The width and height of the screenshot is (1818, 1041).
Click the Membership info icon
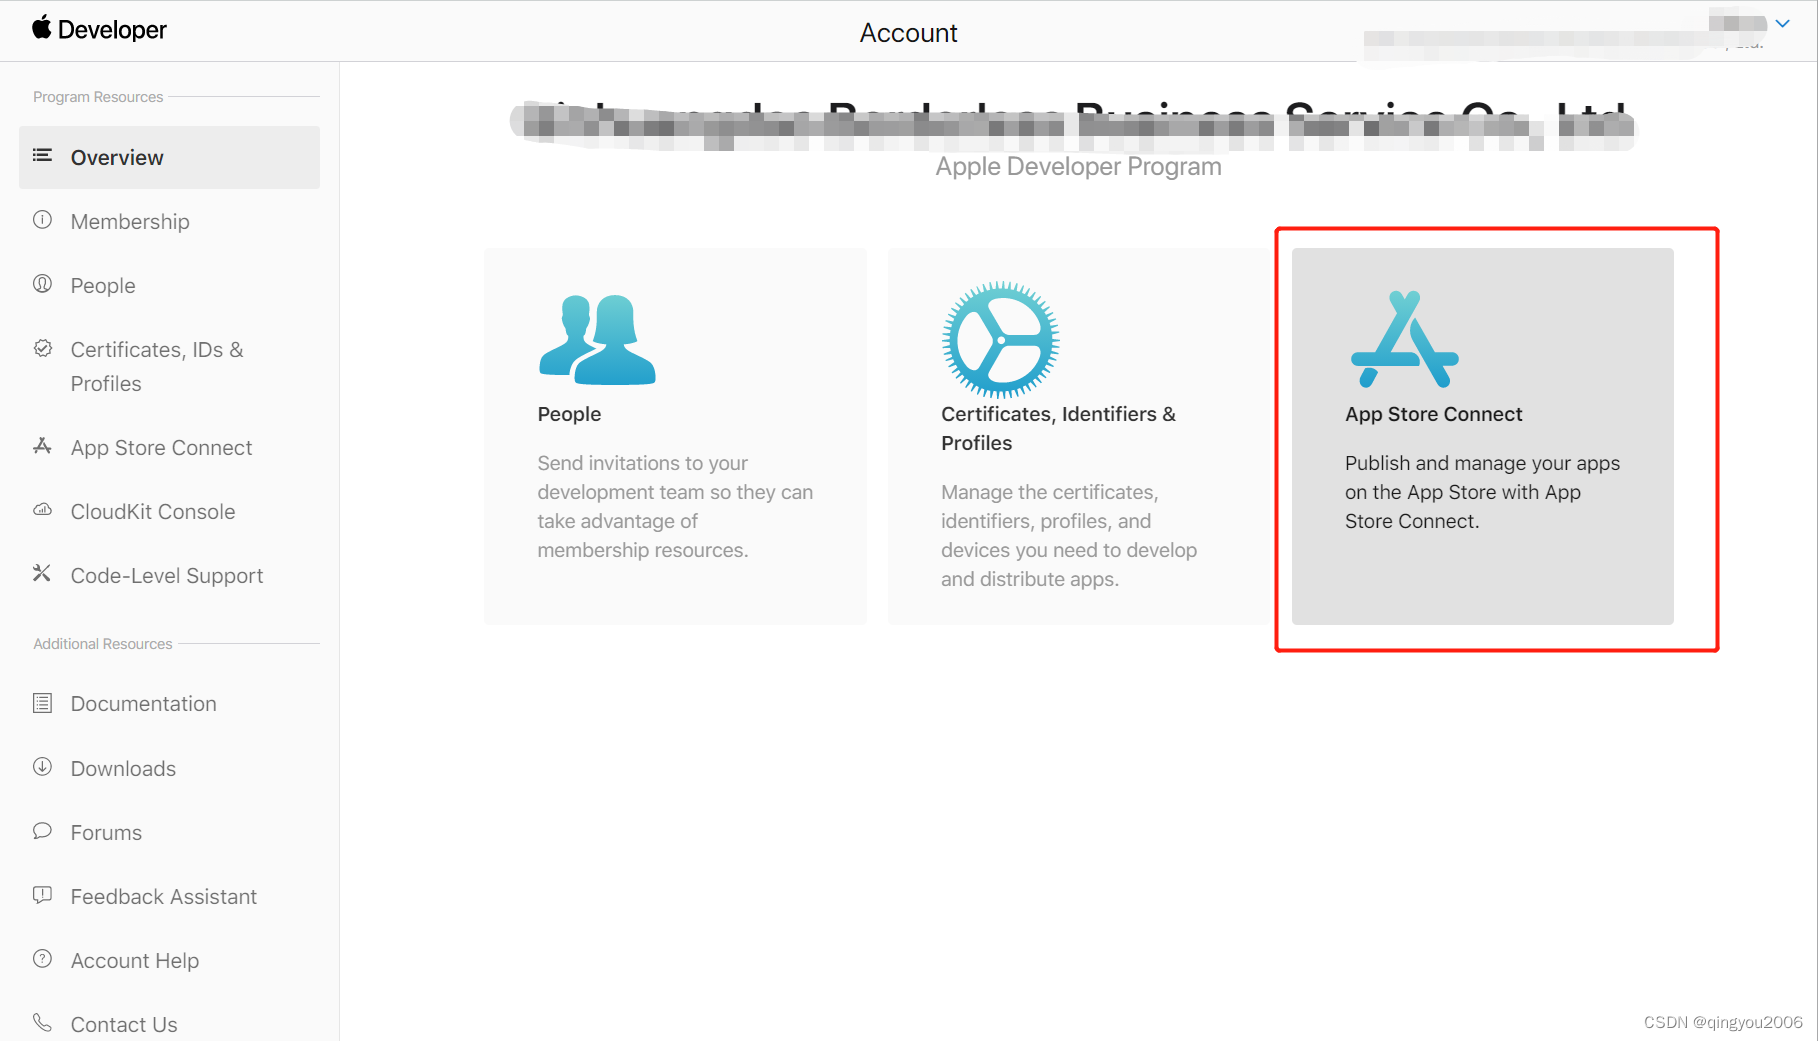(x=42, y=219)
